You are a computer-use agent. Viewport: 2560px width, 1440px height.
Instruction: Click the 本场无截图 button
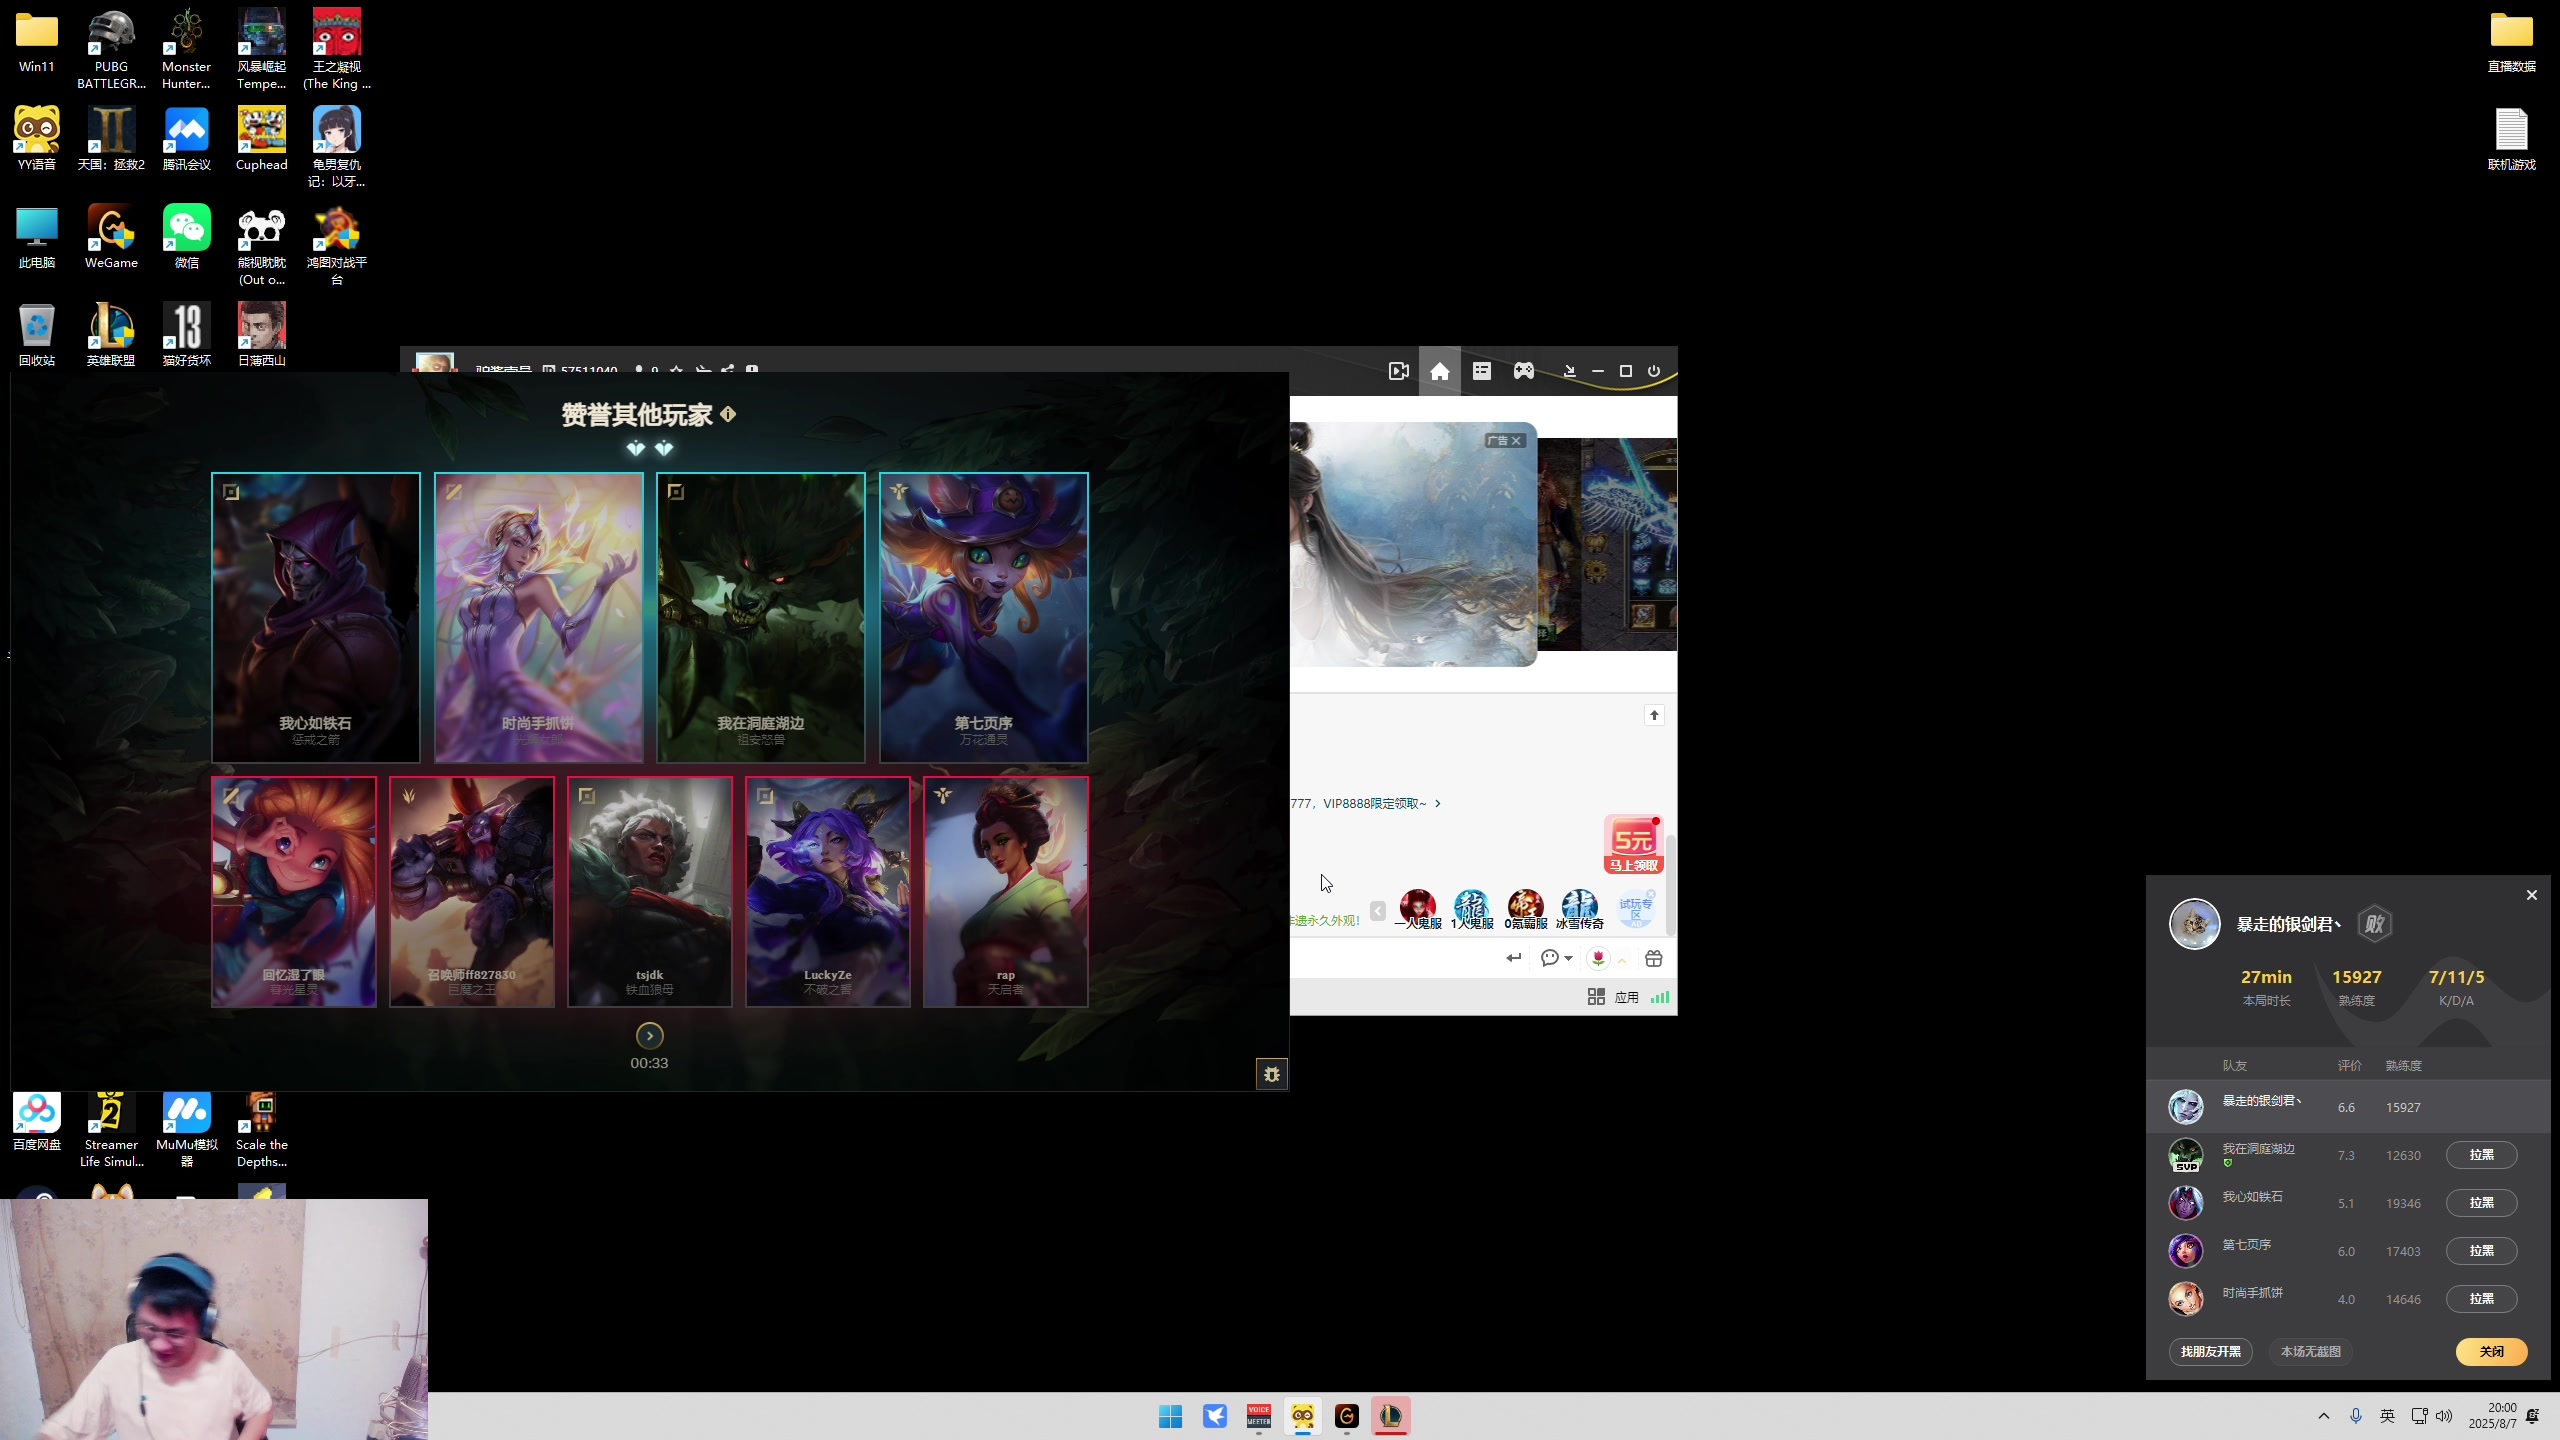pyautogui.click(x=2311, y=1352)
